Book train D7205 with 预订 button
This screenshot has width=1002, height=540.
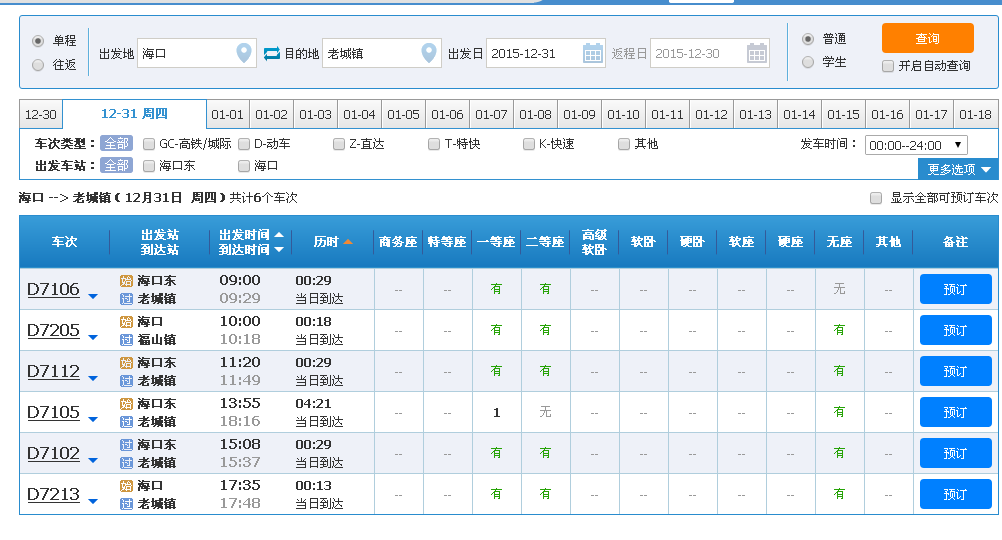(x=955, y=330)
